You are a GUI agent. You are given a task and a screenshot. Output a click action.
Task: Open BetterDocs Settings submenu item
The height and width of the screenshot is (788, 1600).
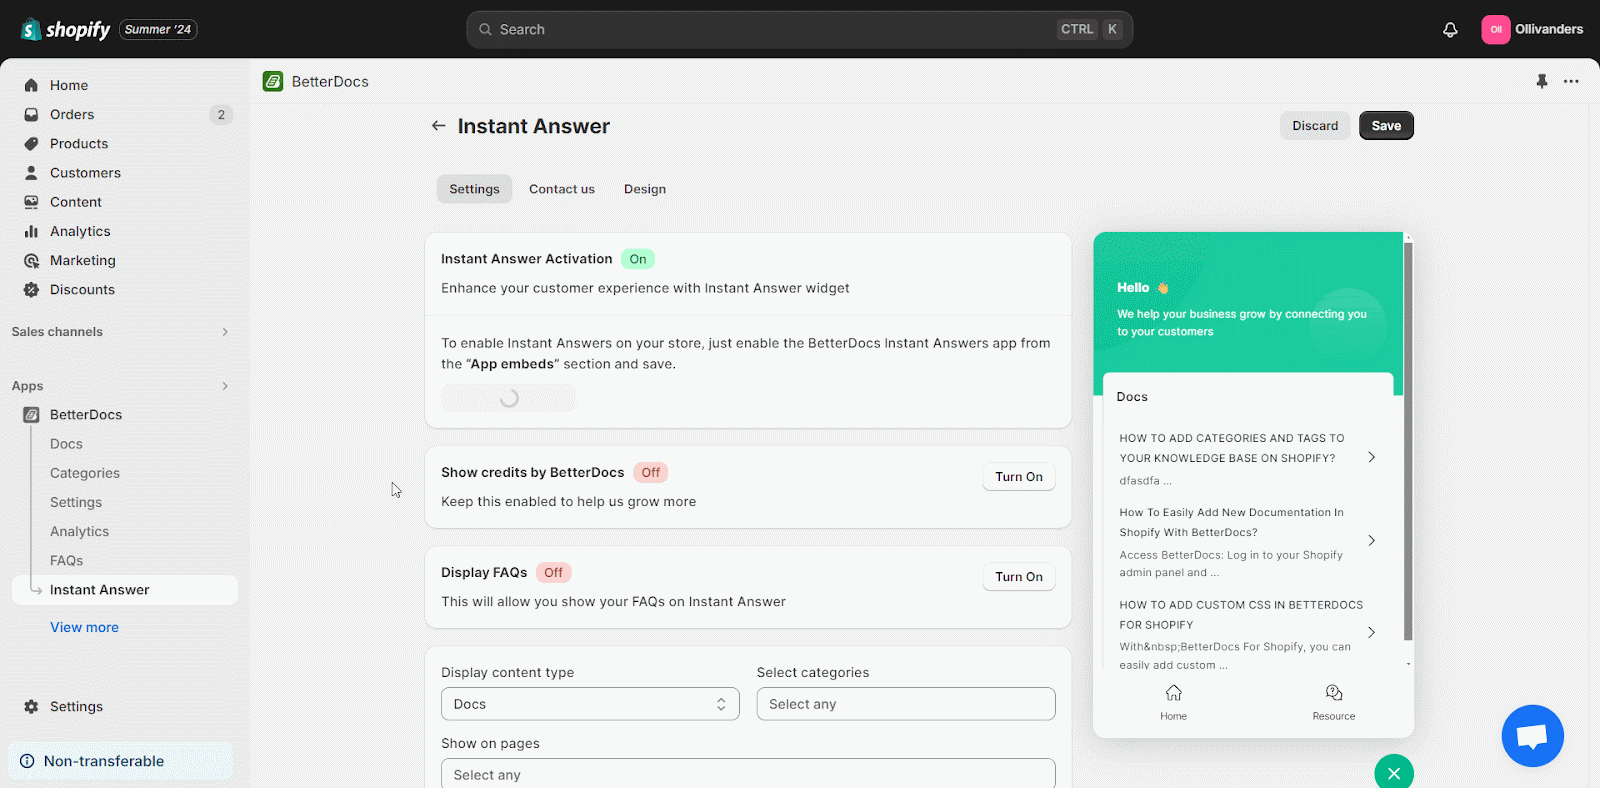tap(76, 502)
